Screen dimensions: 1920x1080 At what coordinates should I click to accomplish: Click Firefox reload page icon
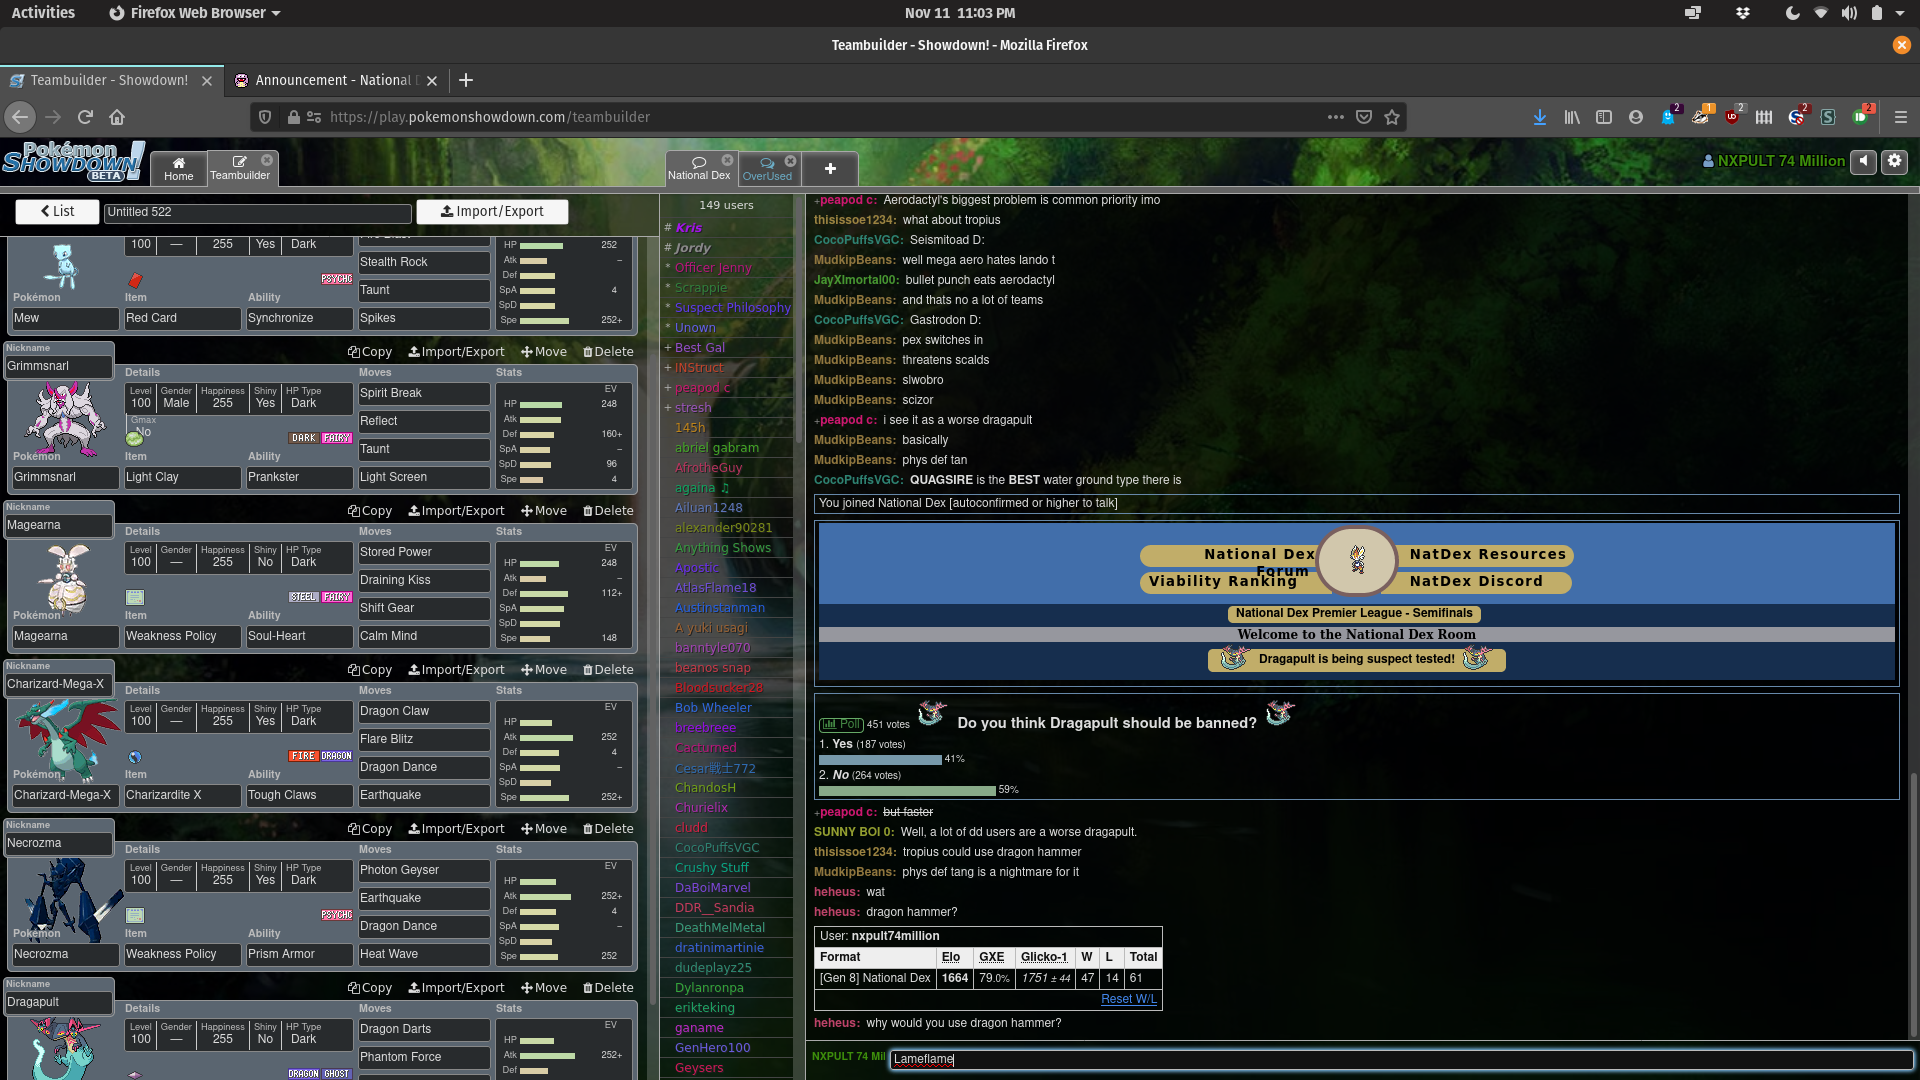pos(85,117)
